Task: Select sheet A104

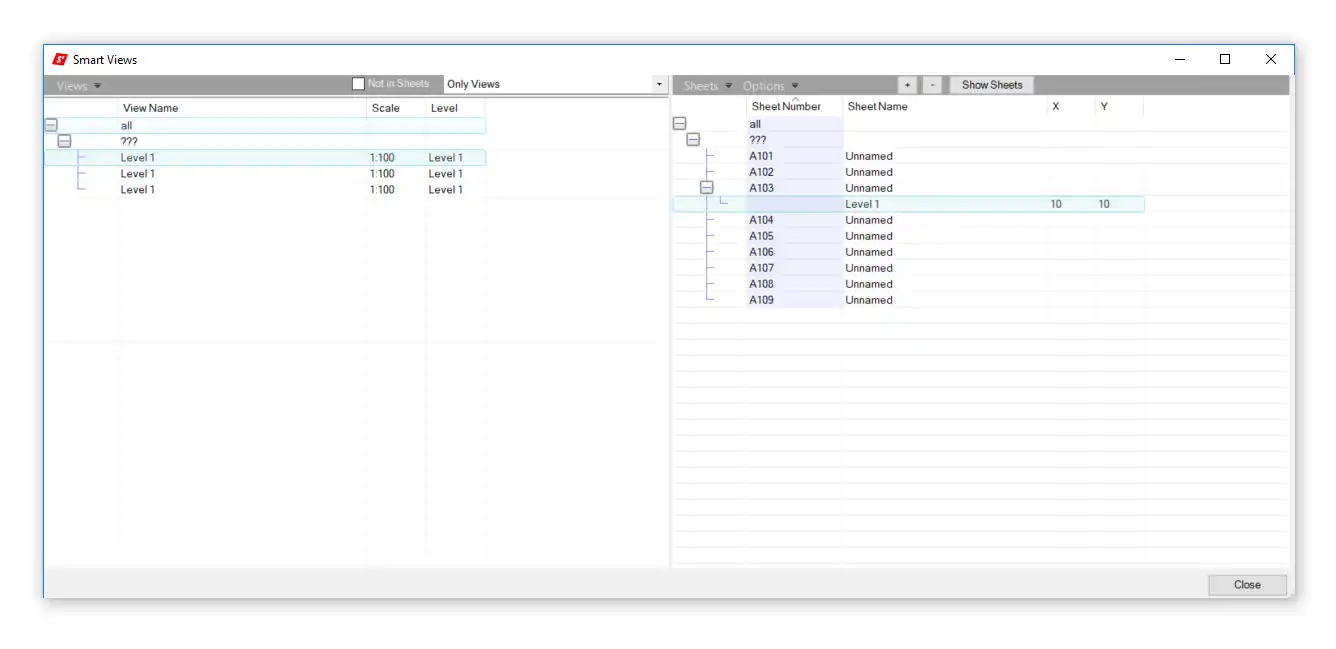Action: point(761,220)
